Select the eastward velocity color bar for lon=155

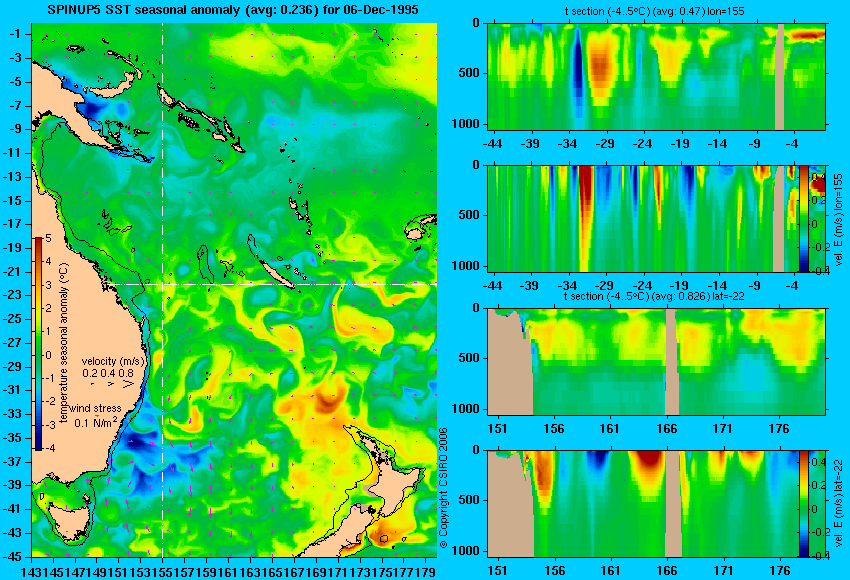(804, 219)
